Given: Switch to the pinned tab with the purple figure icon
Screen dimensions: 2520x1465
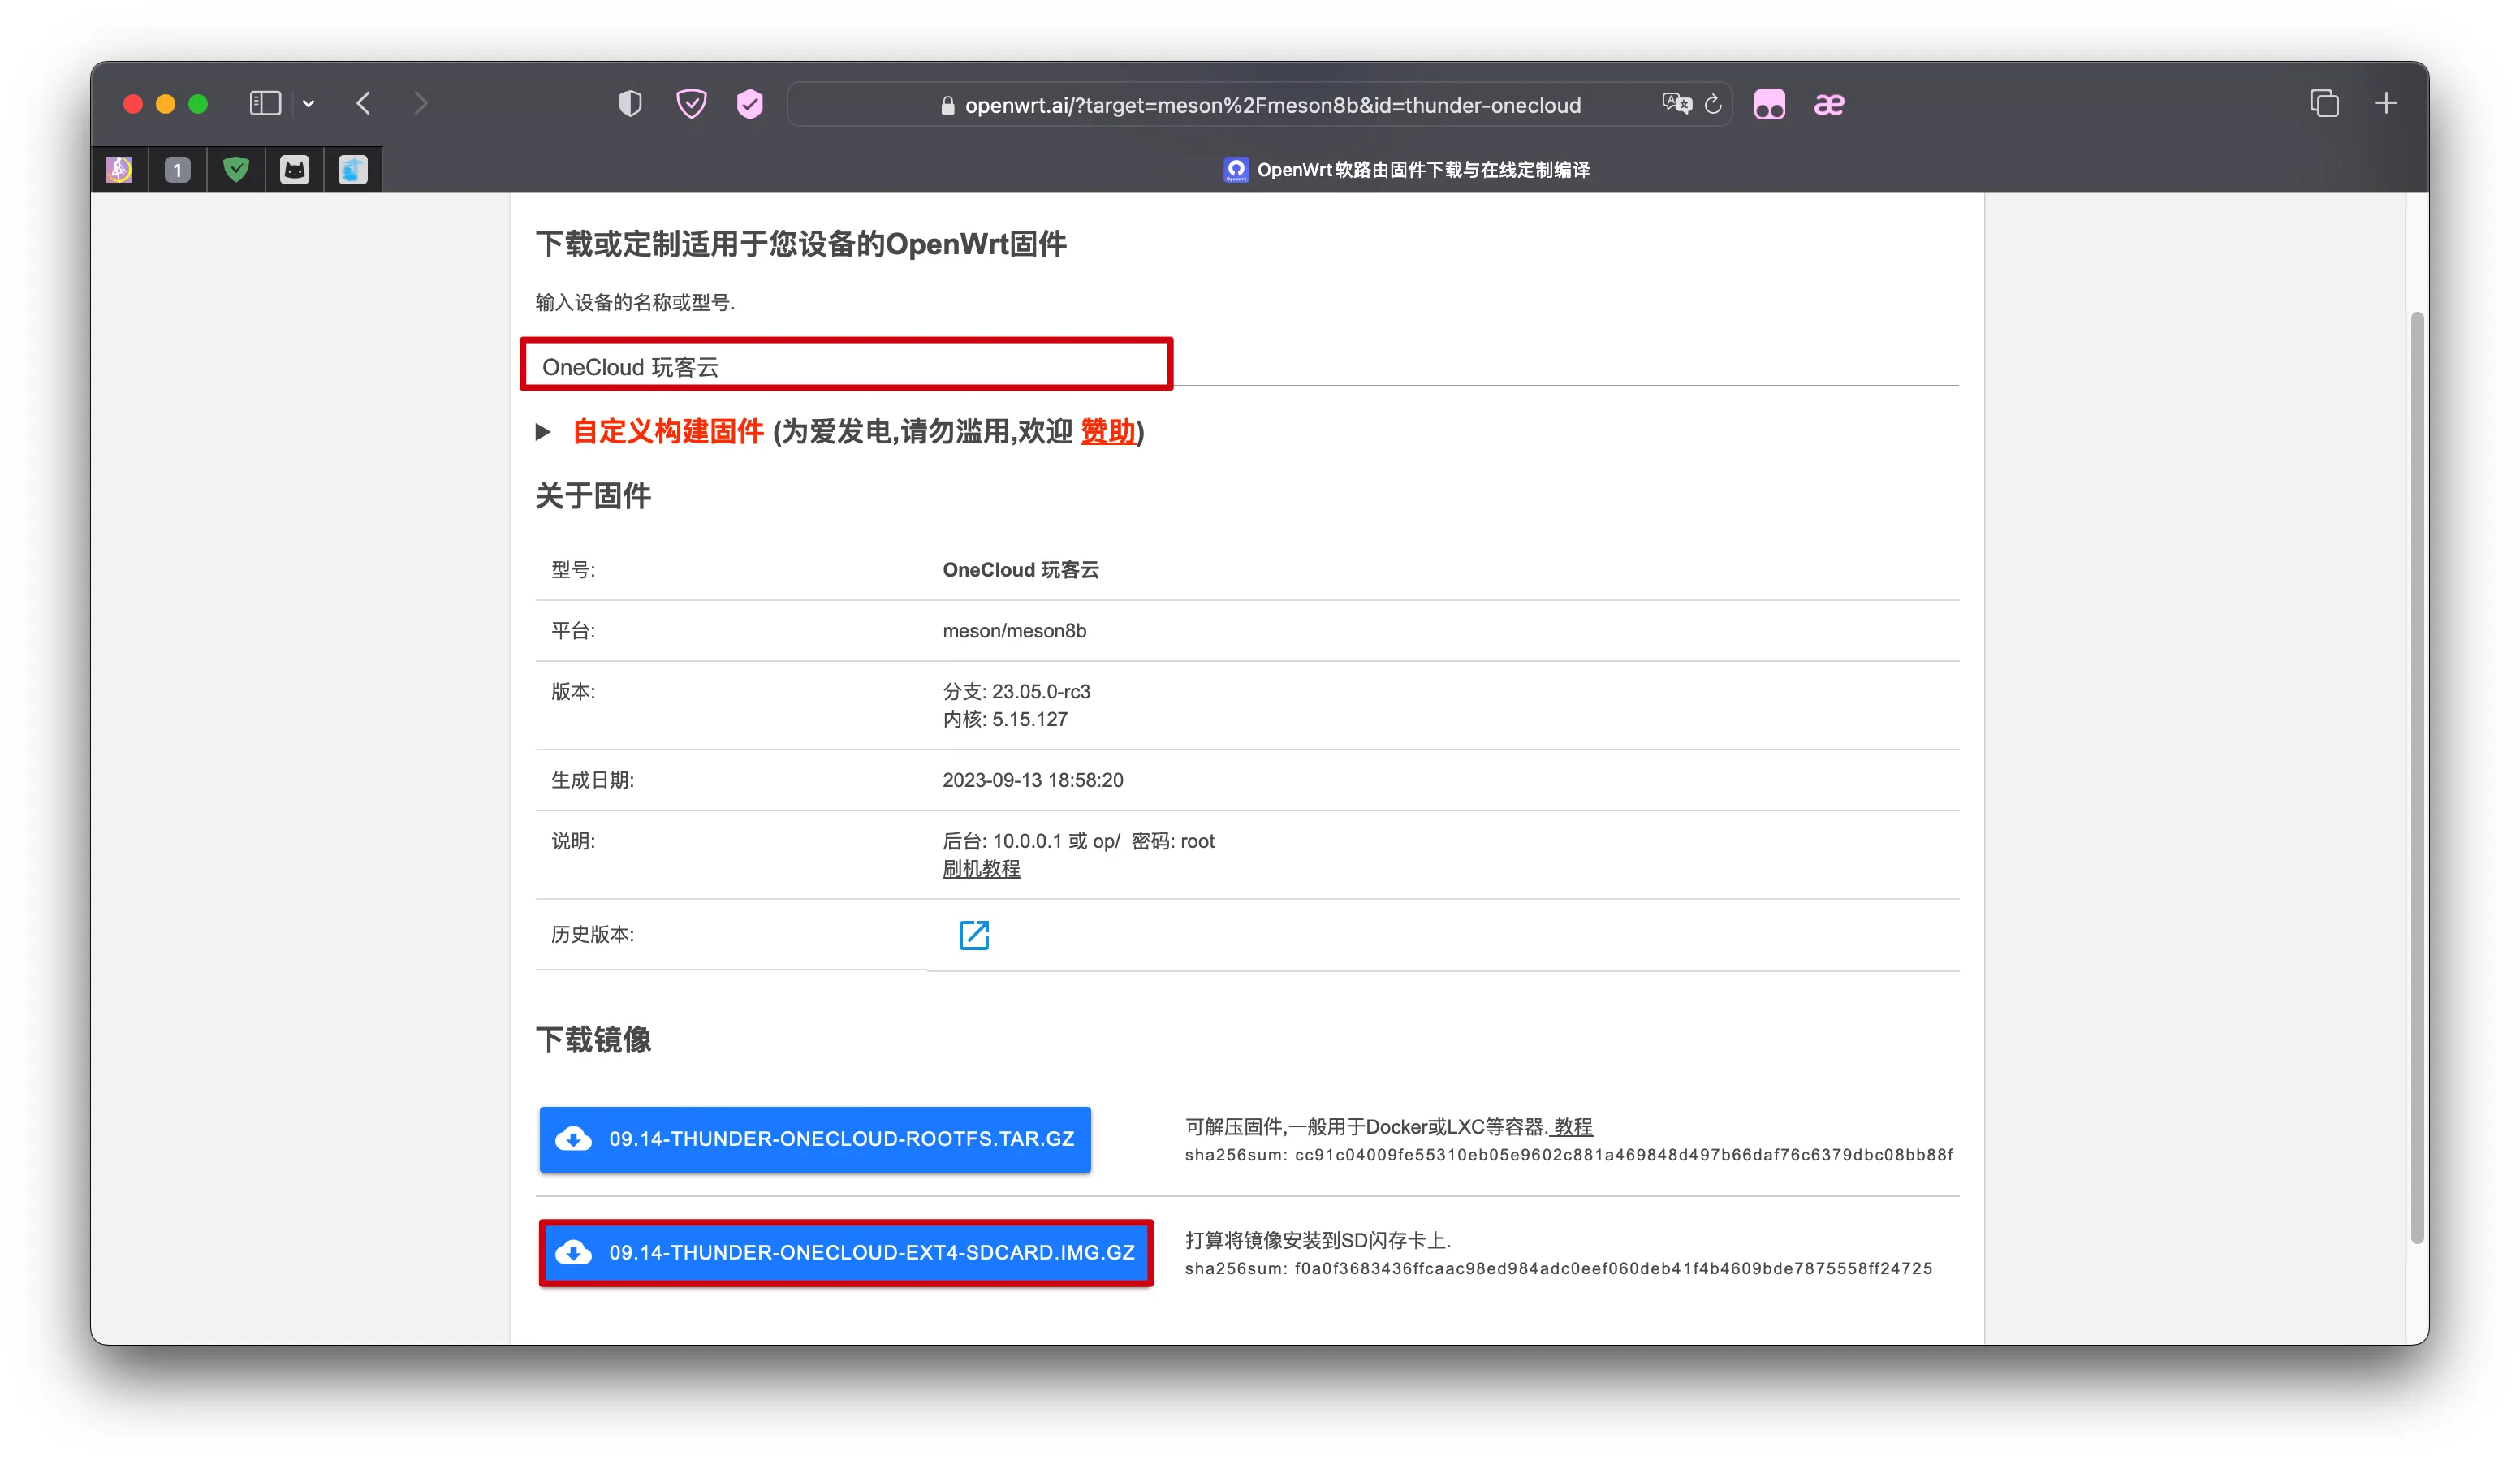Looking at the screenshot, I should 120,170.
